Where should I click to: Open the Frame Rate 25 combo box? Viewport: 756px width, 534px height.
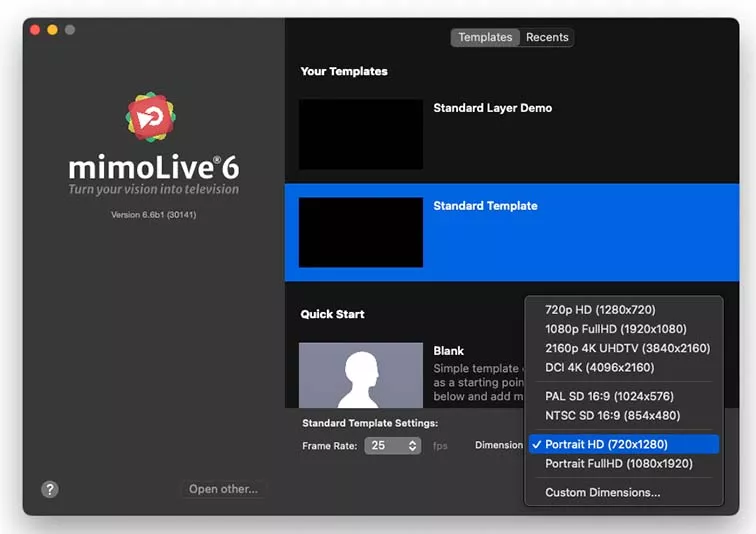(393, 445)
